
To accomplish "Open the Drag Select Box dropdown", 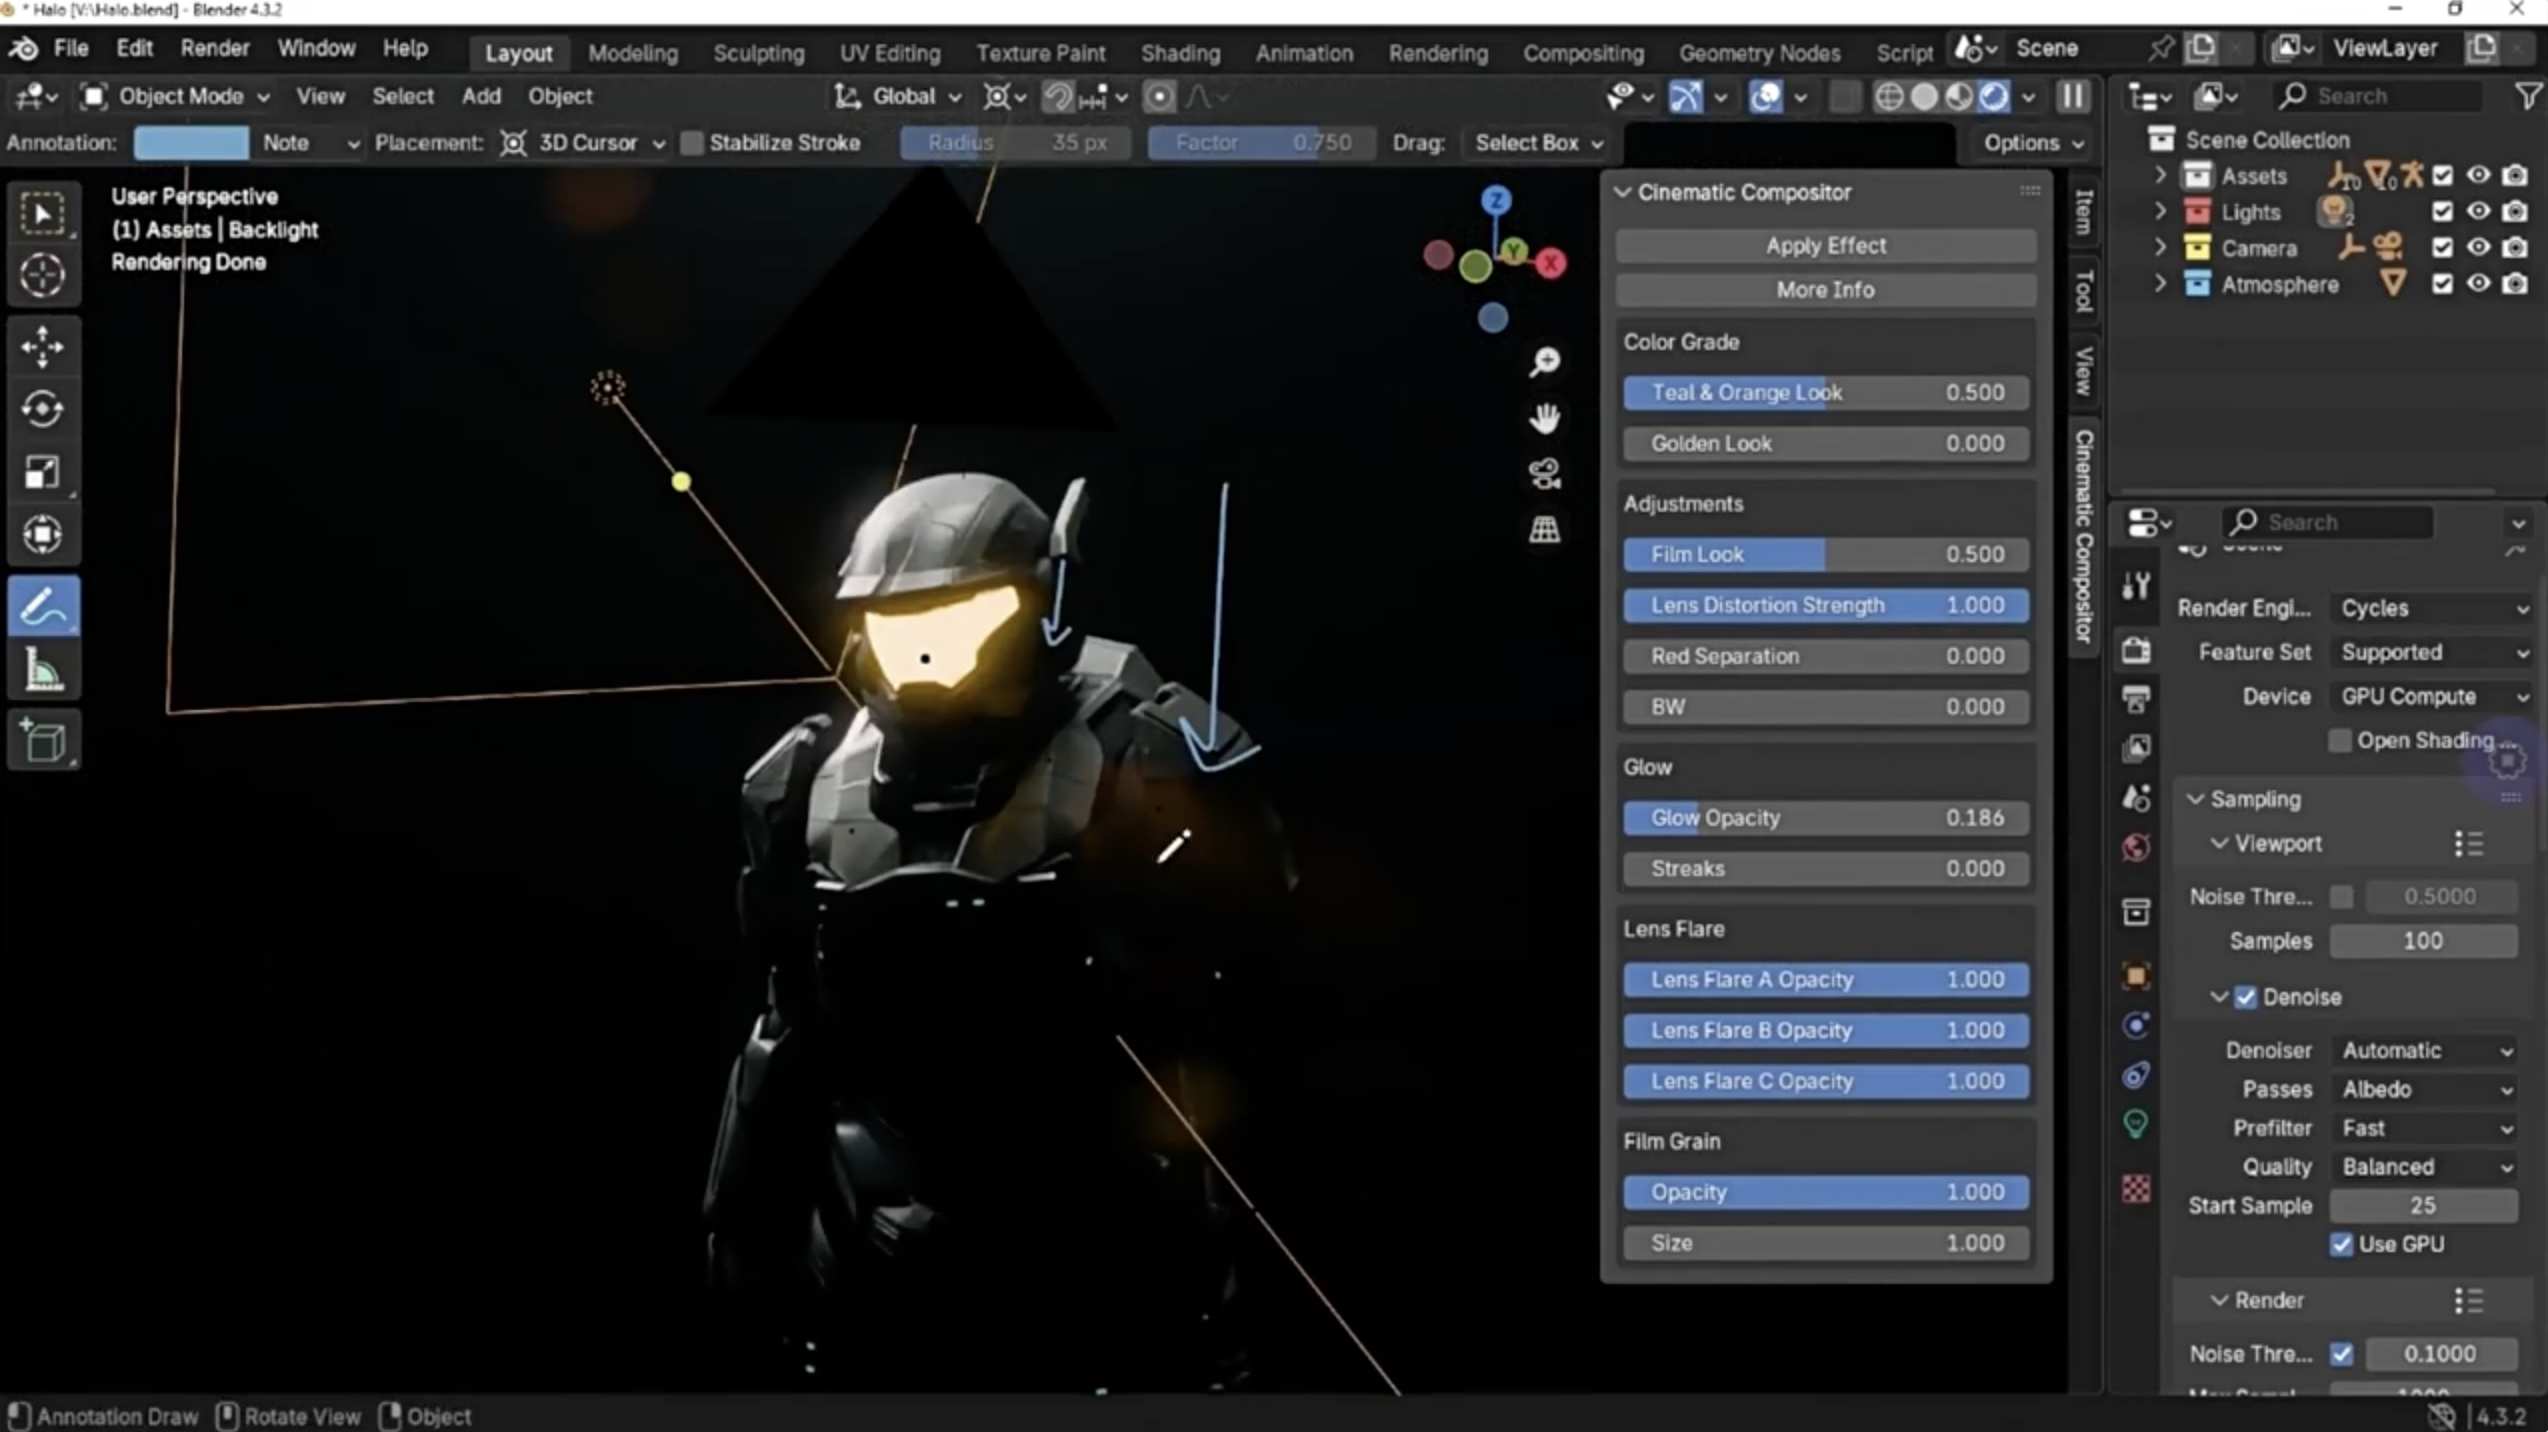I will coord(1538,143).
